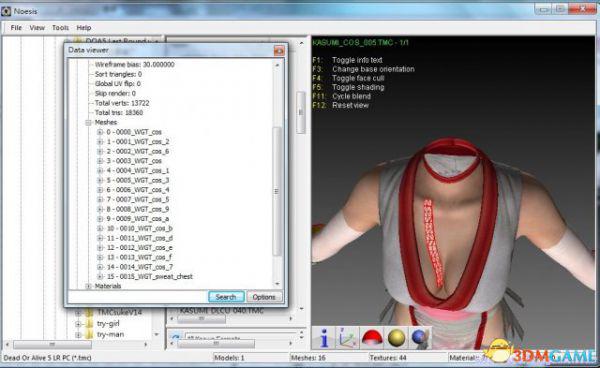
Task: Click the TMCsukeV14 folder icon
Action: point(89,313)
